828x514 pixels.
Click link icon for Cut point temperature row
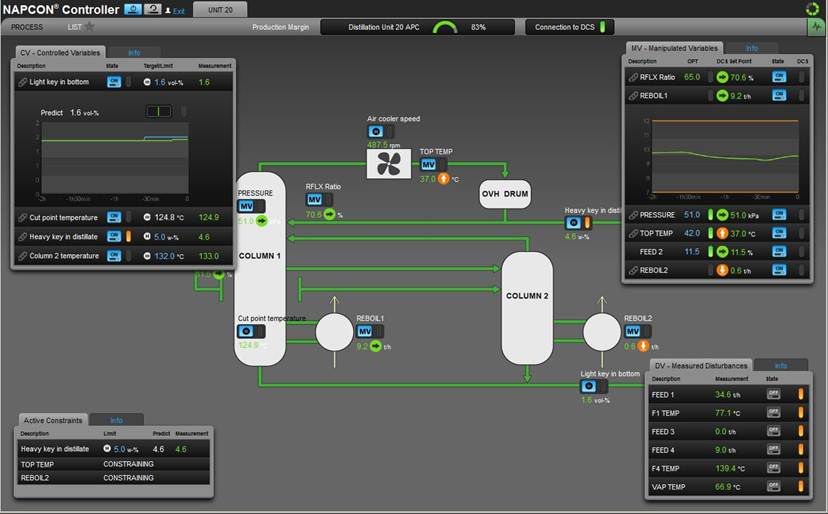[22, 217]
